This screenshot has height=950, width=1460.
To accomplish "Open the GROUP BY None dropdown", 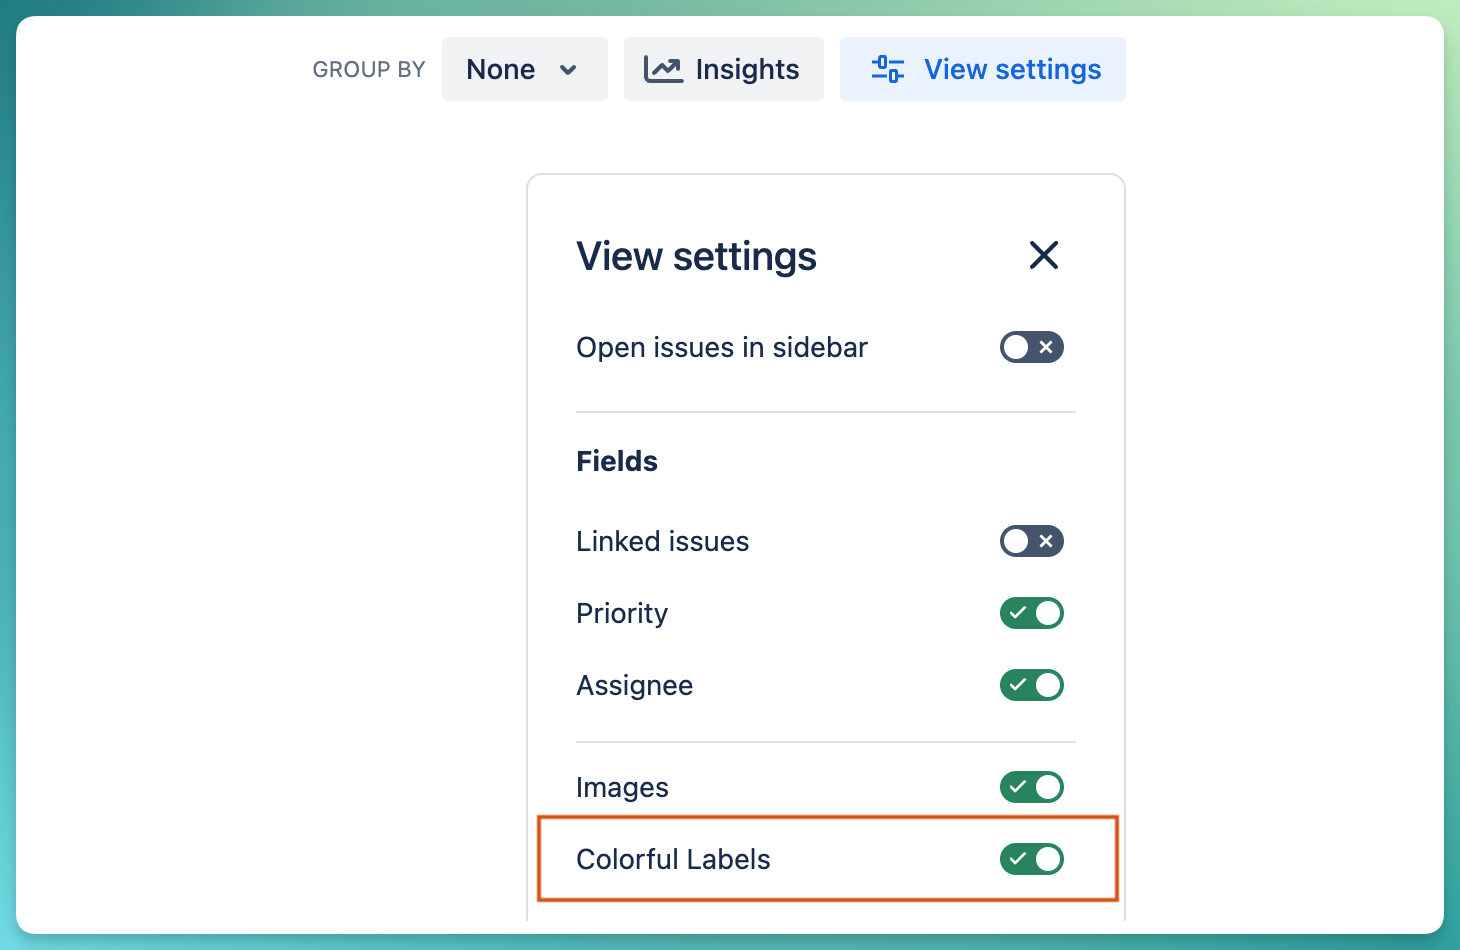I will tap(524, 69).
